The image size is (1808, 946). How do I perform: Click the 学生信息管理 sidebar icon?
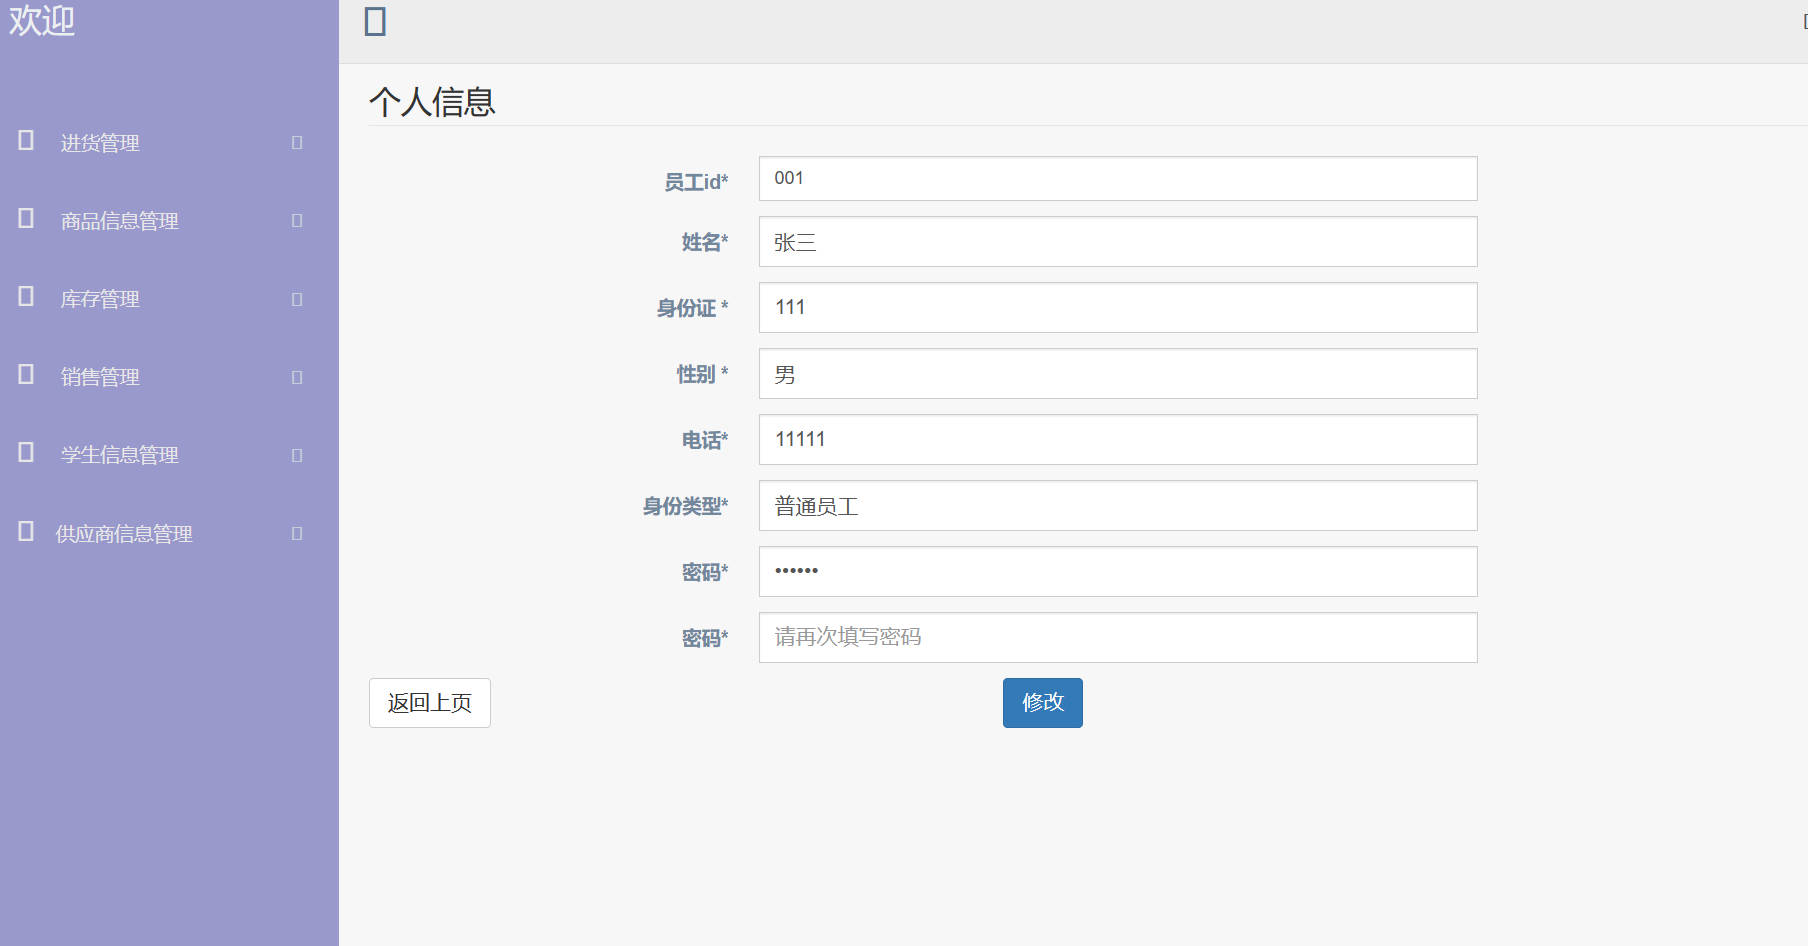pyautogui.click(x=25, y=453)
